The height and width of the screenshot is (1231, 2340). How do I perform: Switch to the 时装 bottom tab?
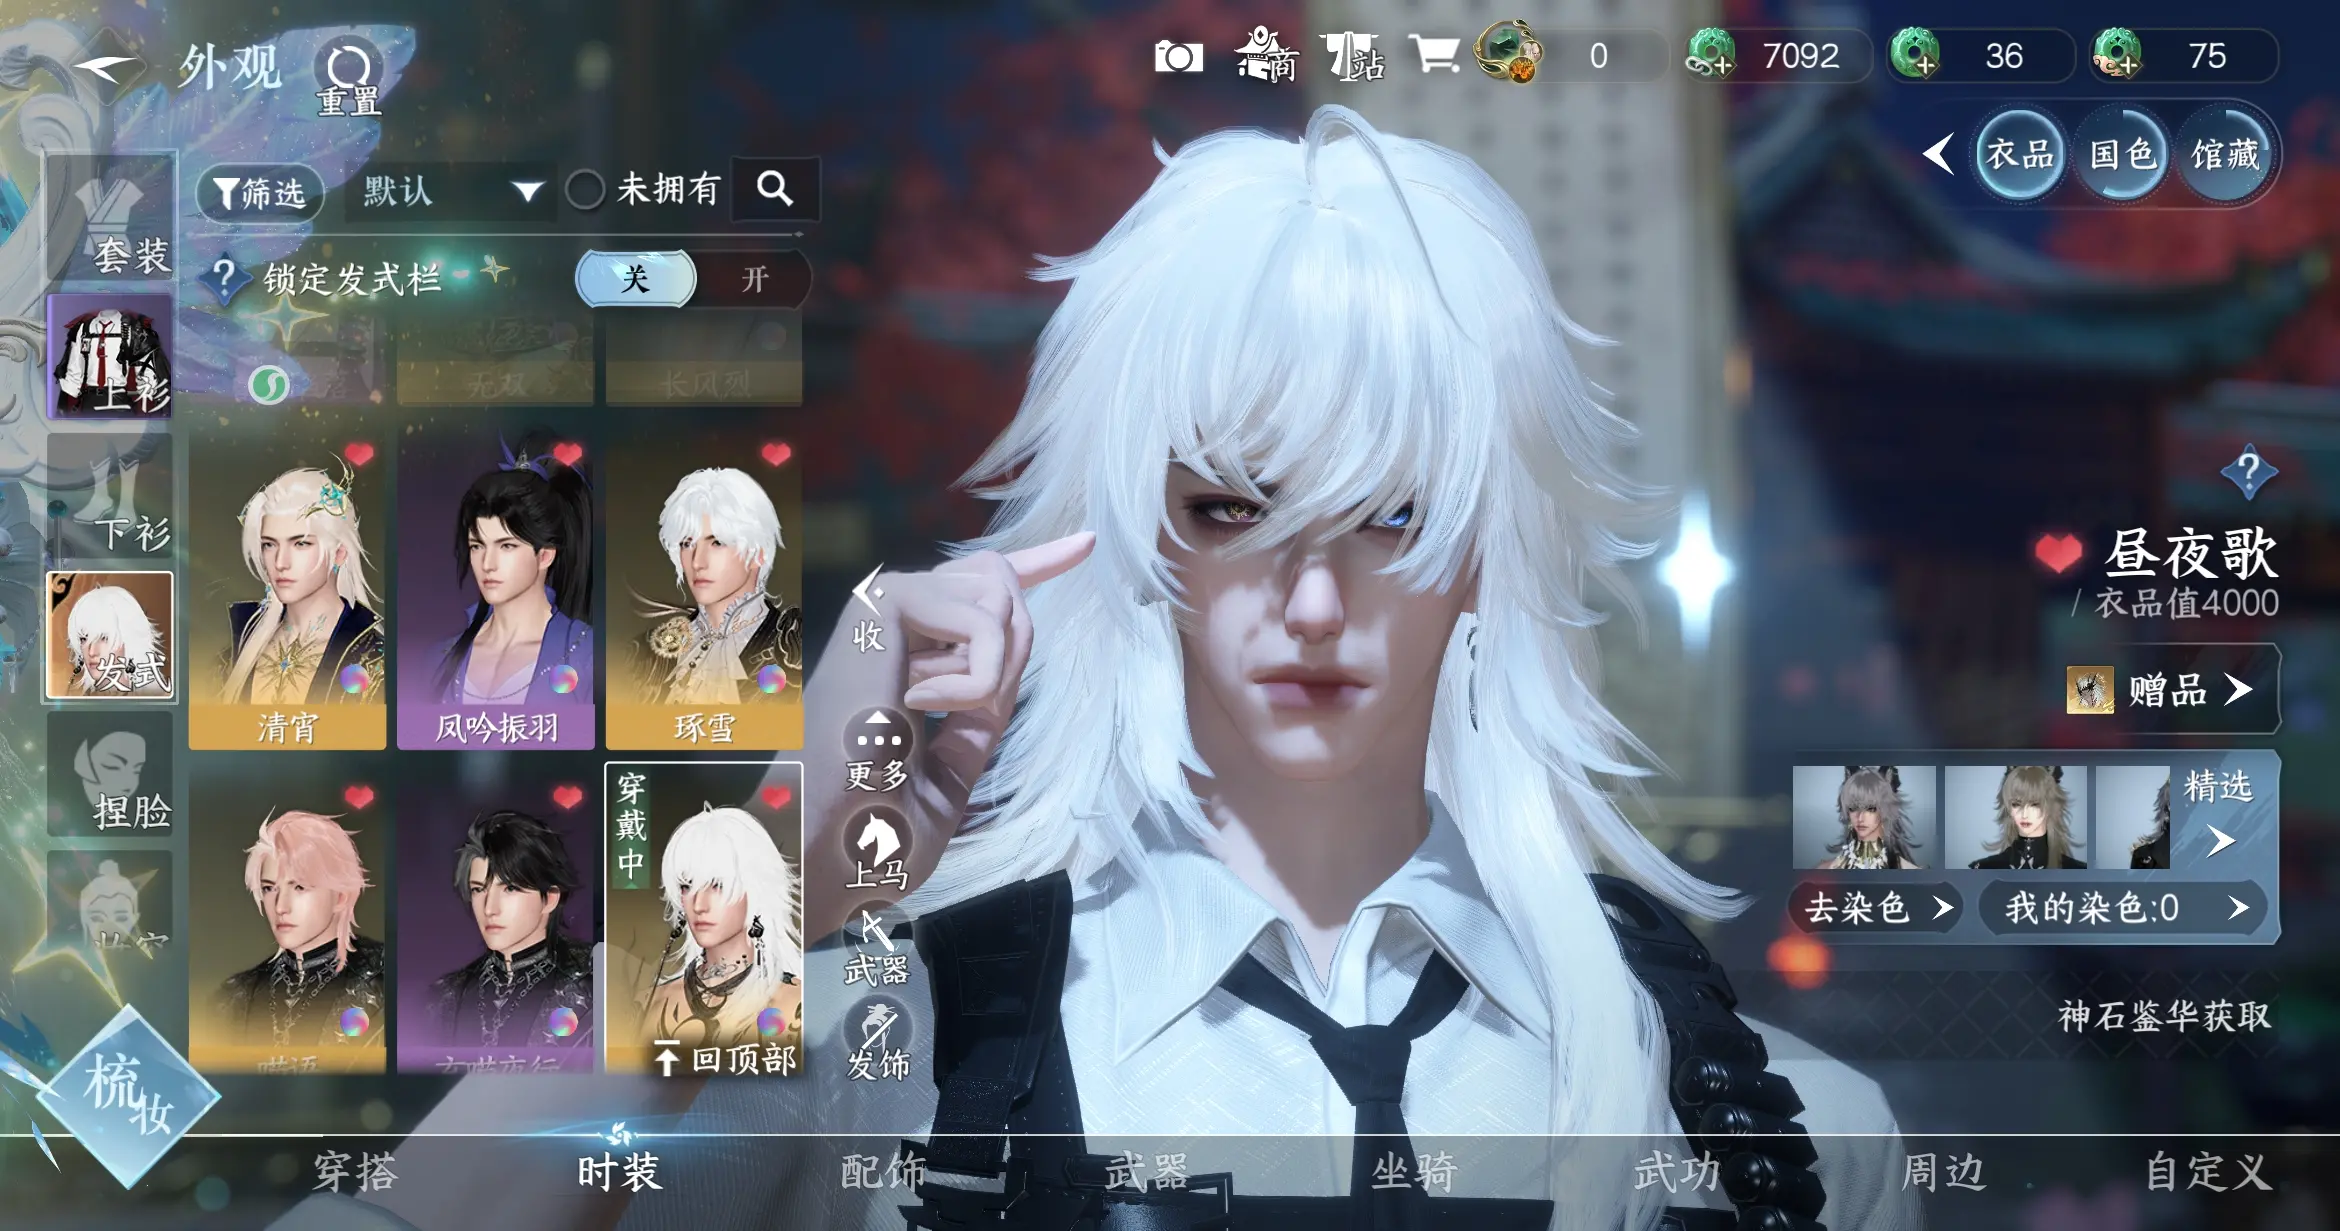pos(620,1172)
